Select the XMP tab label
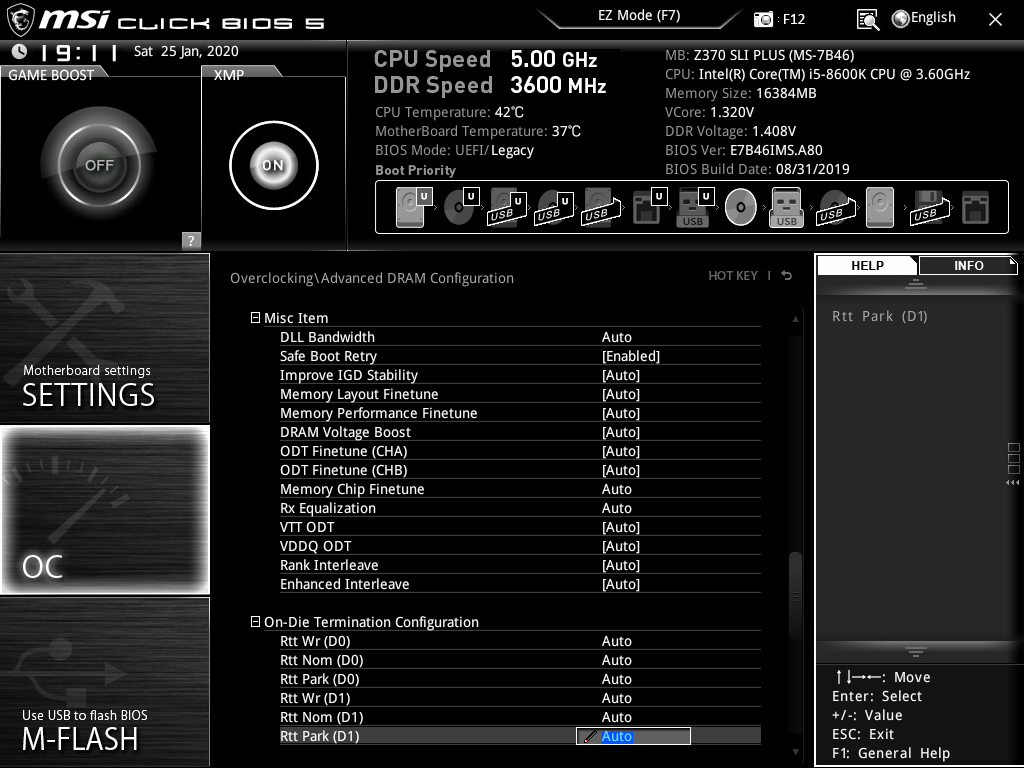Viewport: 1024px width, 768px height. pos(229,74)
